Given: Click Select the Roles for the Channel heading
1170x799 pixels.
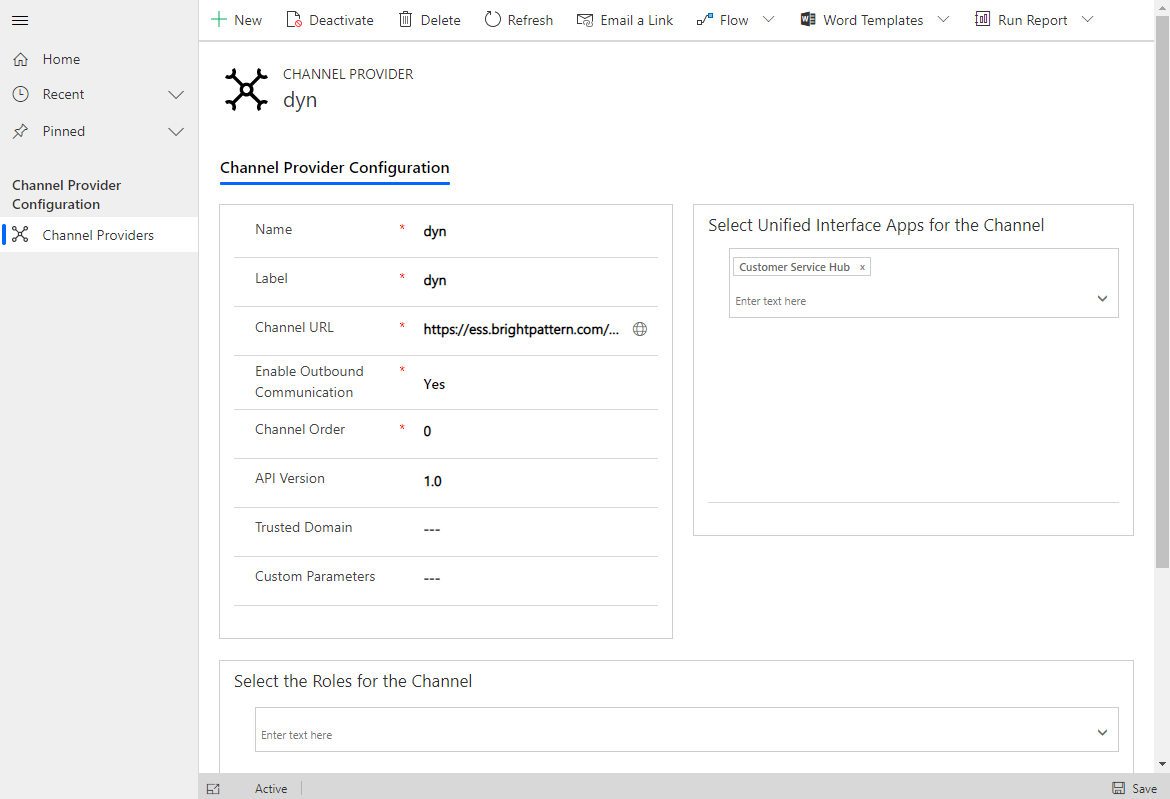Looking at the screenshot, I should 353,681.
